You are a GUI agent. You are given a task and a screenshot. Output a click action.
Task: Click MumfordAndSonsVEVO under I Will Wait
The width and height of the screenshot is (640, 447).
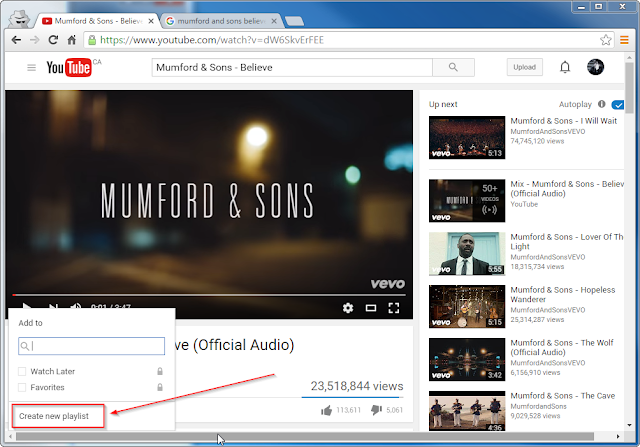coord(548,131)
